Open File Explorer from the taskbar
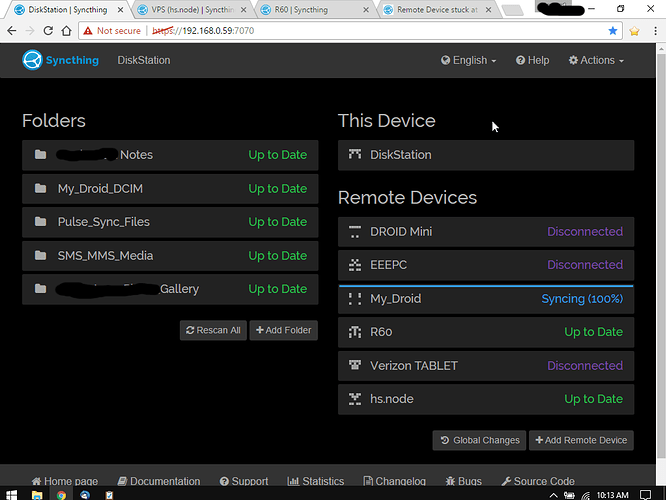The width and height of the screenshot is (666, 500). point(37,495)
